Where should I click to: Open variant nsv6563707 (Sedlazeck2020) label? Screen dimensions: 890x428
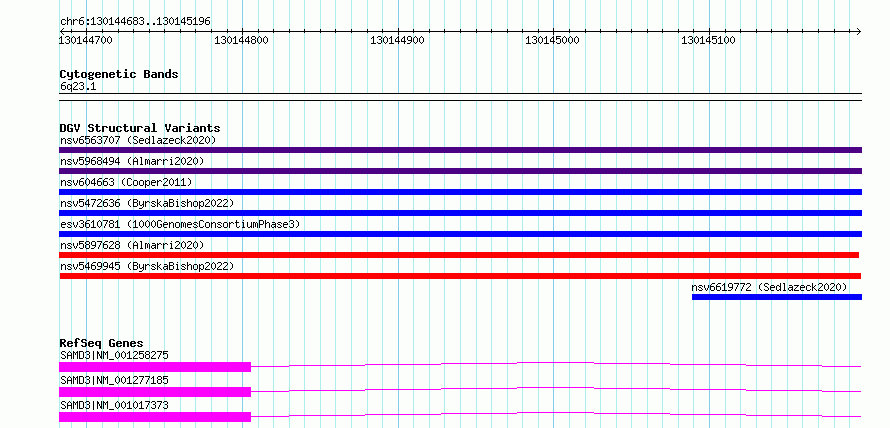(x=138, y=140)
